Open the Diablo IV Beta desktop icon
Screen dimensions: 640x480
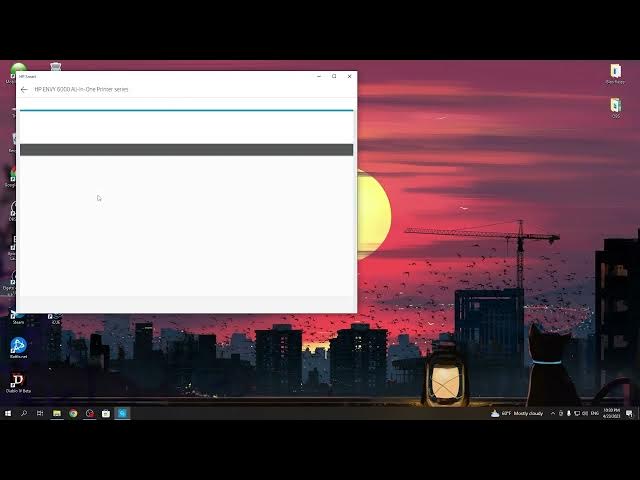click(x=17, y=381)
